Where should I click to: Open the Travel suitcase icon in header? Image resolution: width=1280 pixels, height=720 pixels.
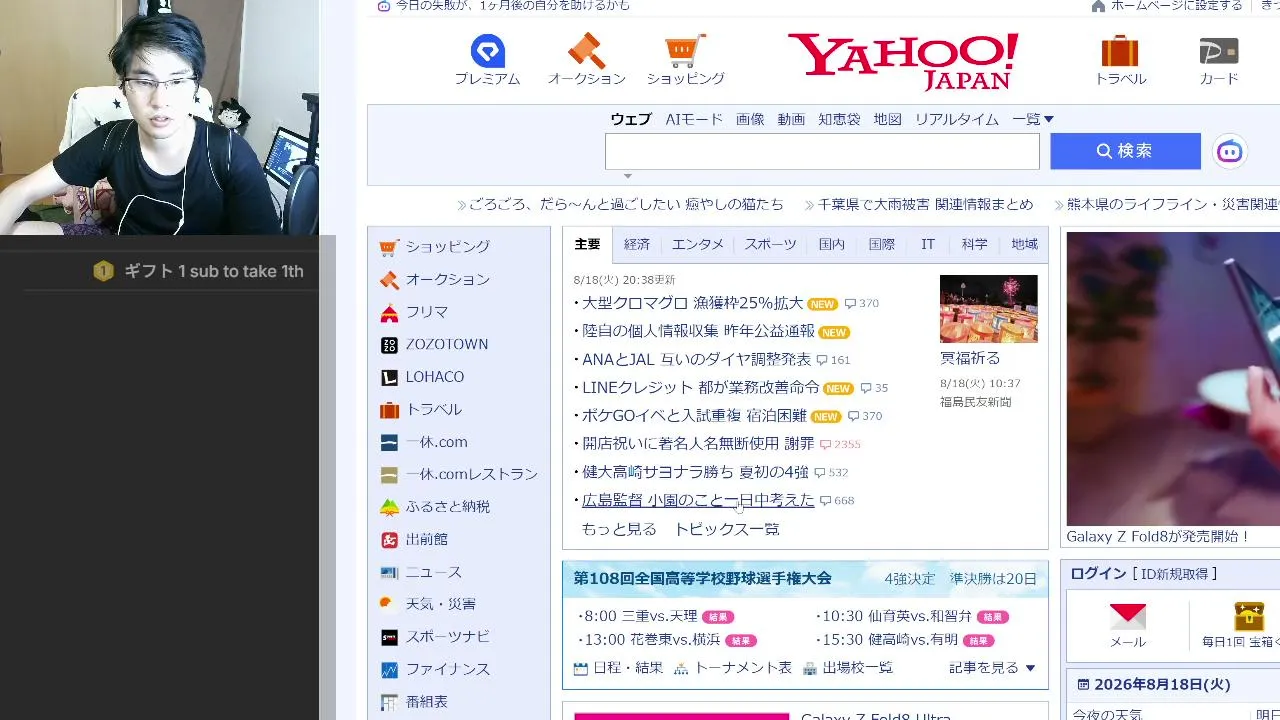1120,51
